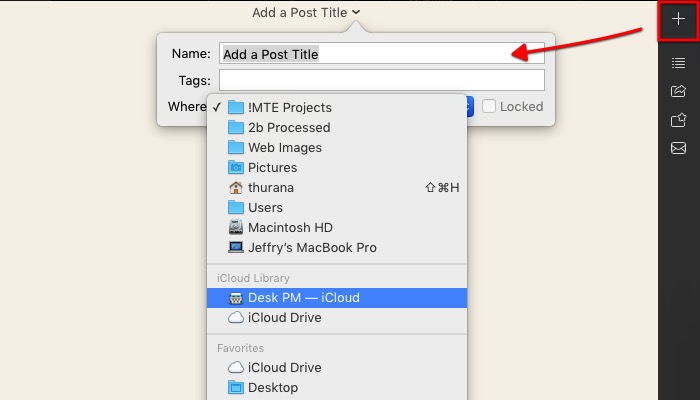Choose !MTE Projects folder

(289, 107)
